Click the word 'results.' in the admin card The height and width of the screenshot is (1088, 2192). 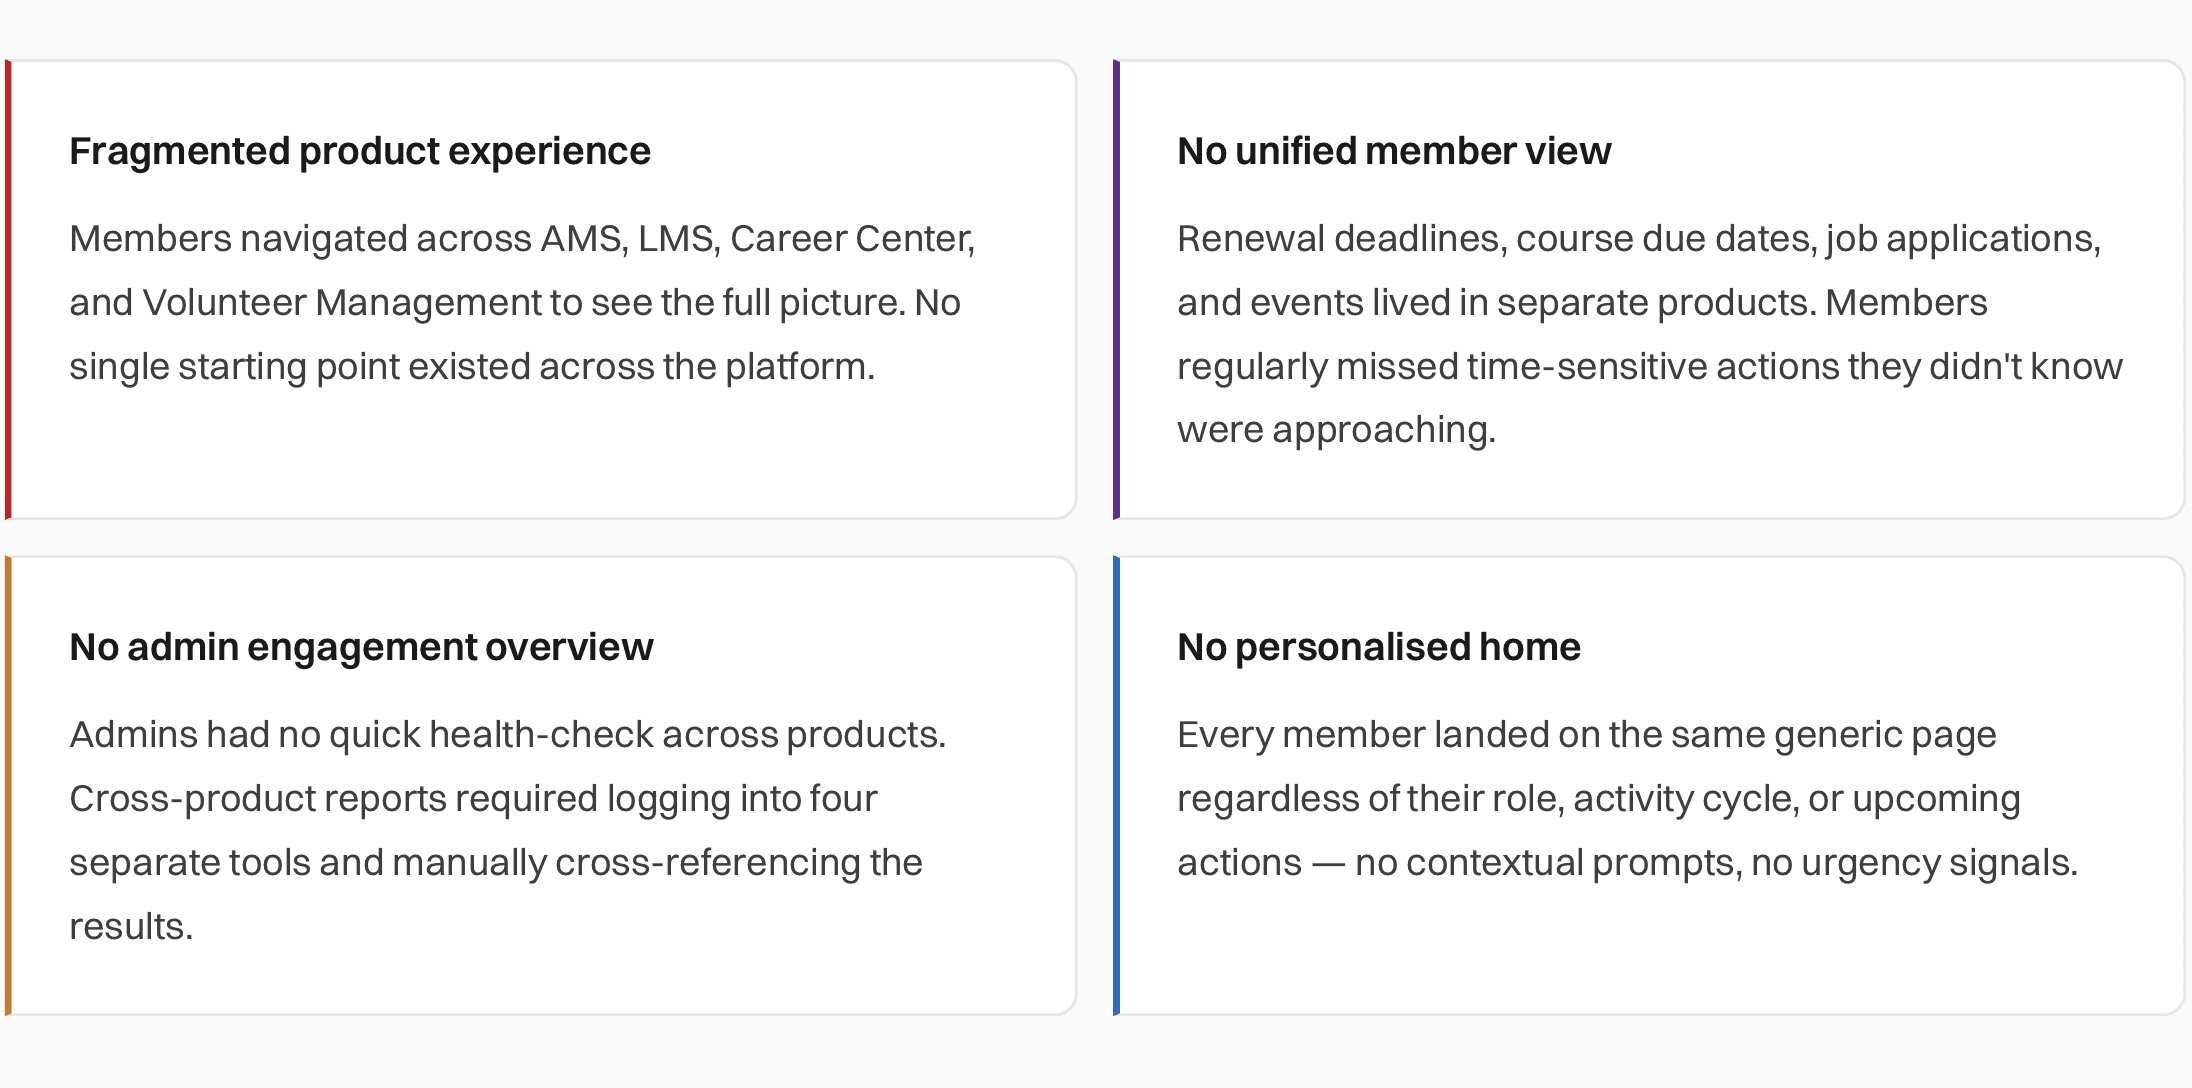click(x=130, y=926)
